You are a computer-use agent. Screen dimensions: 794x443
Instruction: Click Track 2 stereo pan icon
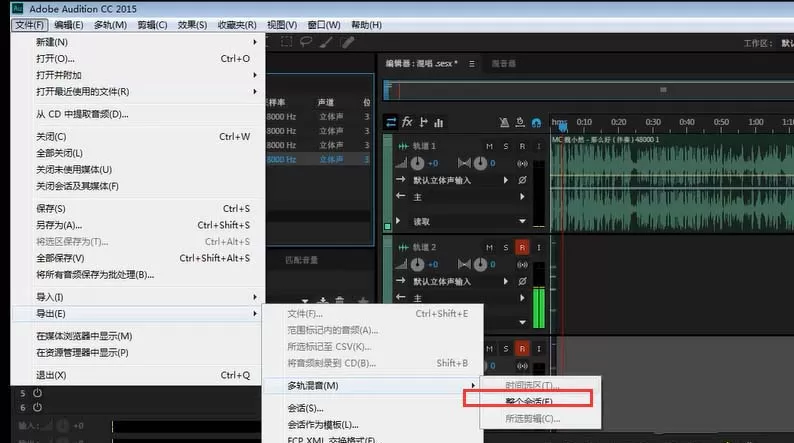(x=464, y=264)
